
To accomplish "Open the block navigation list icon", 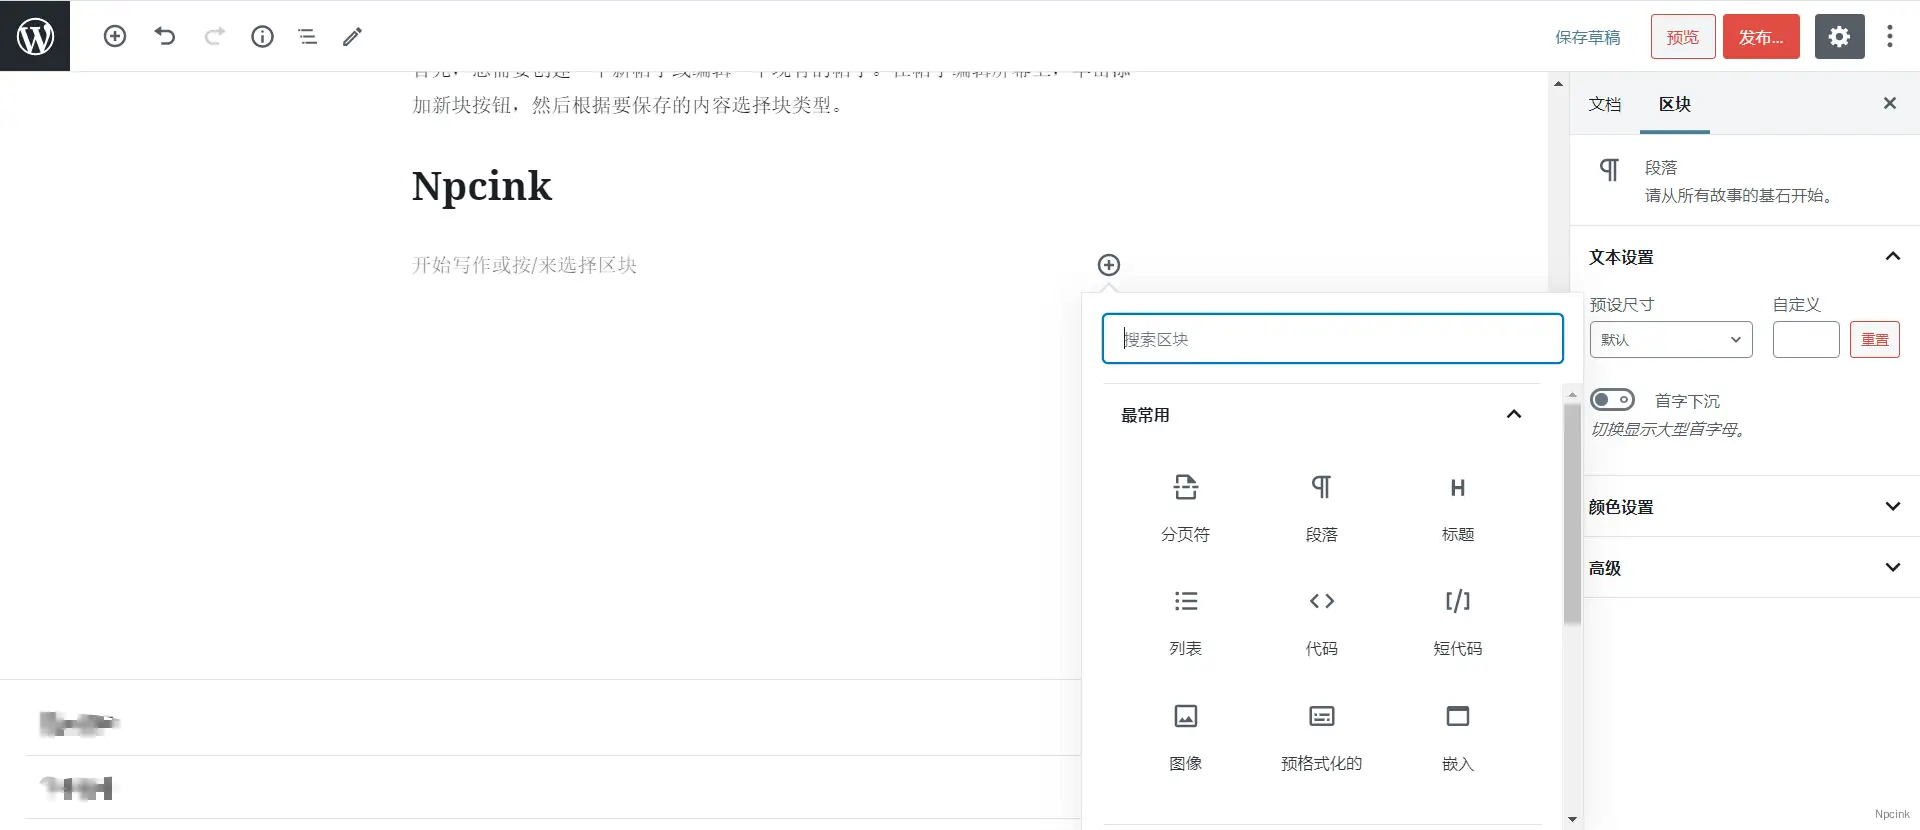I will coord(307,37).
